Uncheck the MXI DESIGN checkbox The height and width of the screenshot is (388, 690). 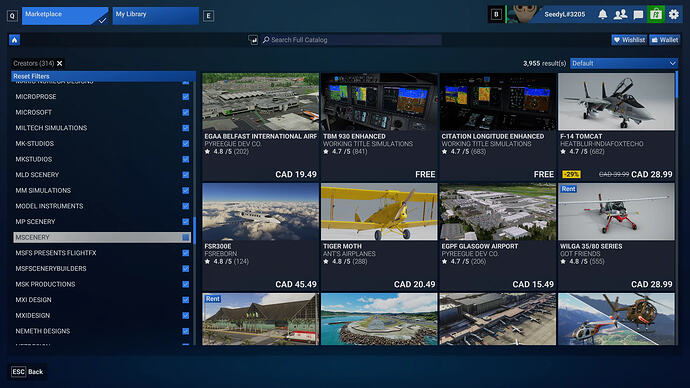(186, 300)
